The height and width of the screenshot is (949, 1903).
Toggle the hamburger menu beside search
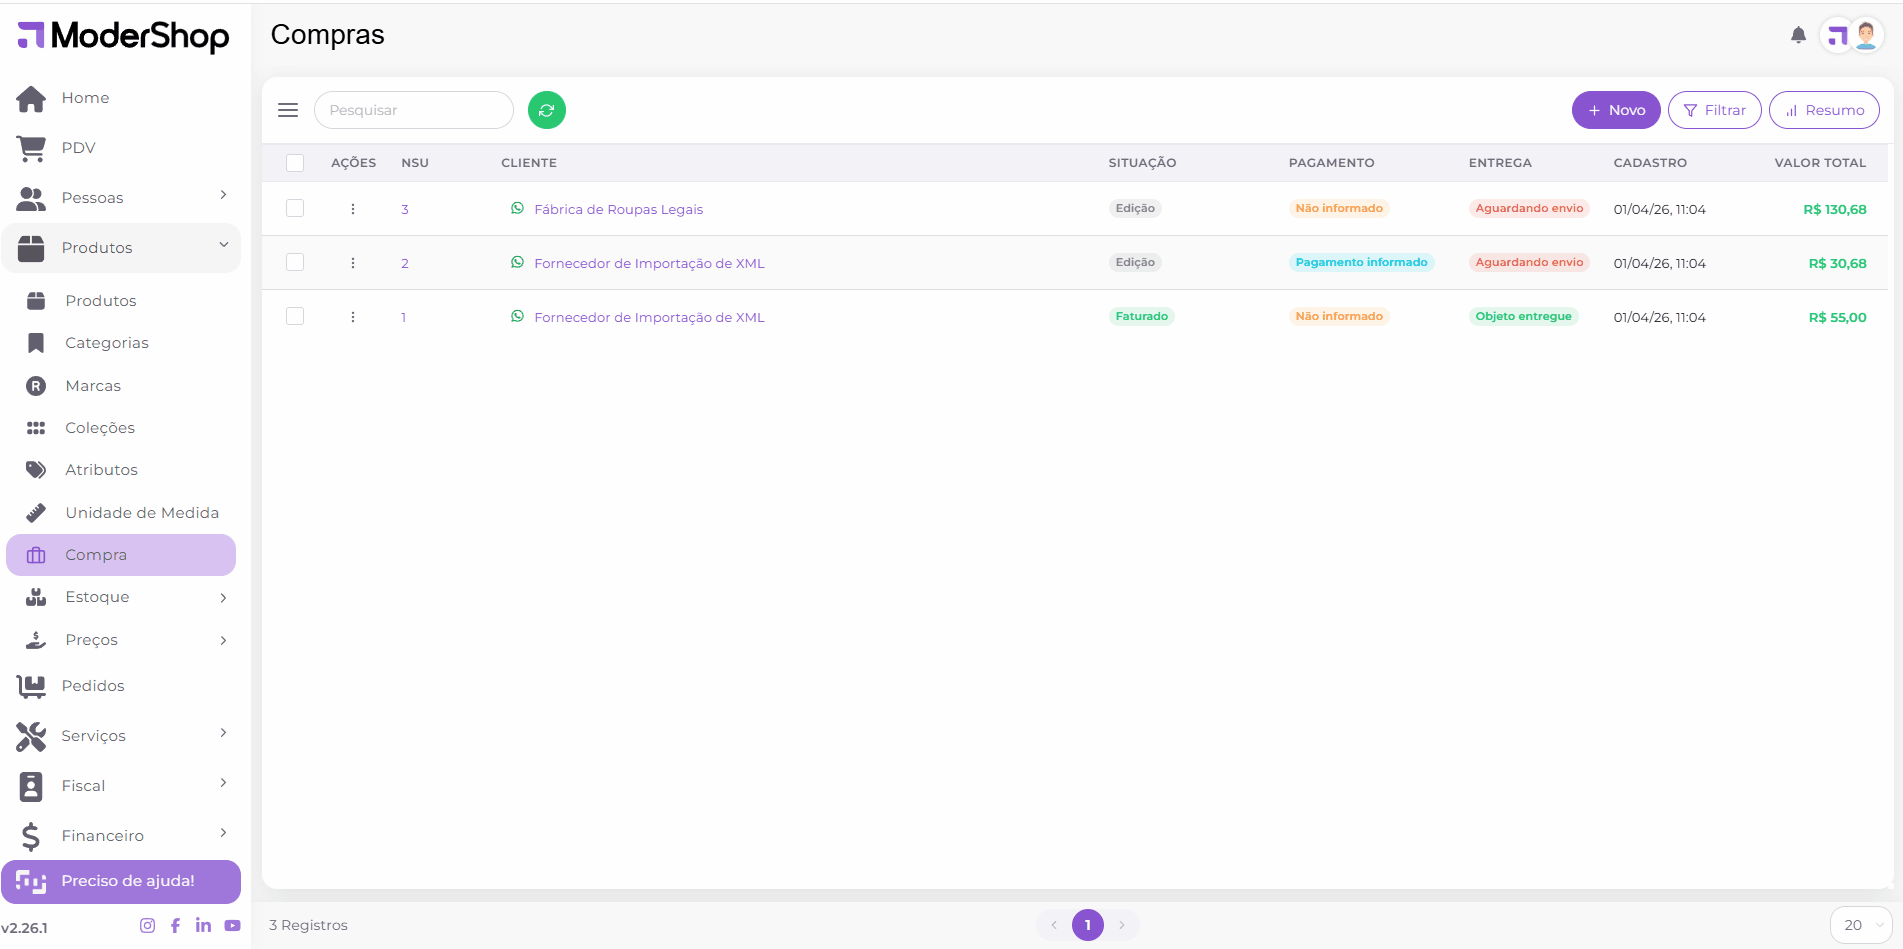pyautogui.click(x=288, y=110)
